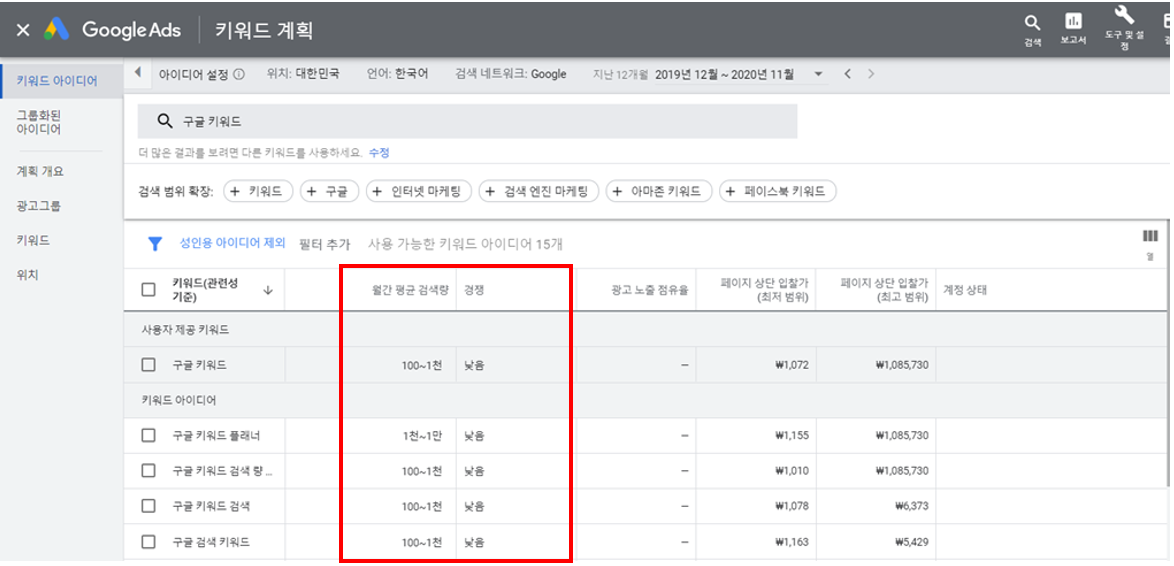This screenshot has height=566, width=1174.
Task: Click the magnifier icon in keyword search box
Action: (165, 121)
